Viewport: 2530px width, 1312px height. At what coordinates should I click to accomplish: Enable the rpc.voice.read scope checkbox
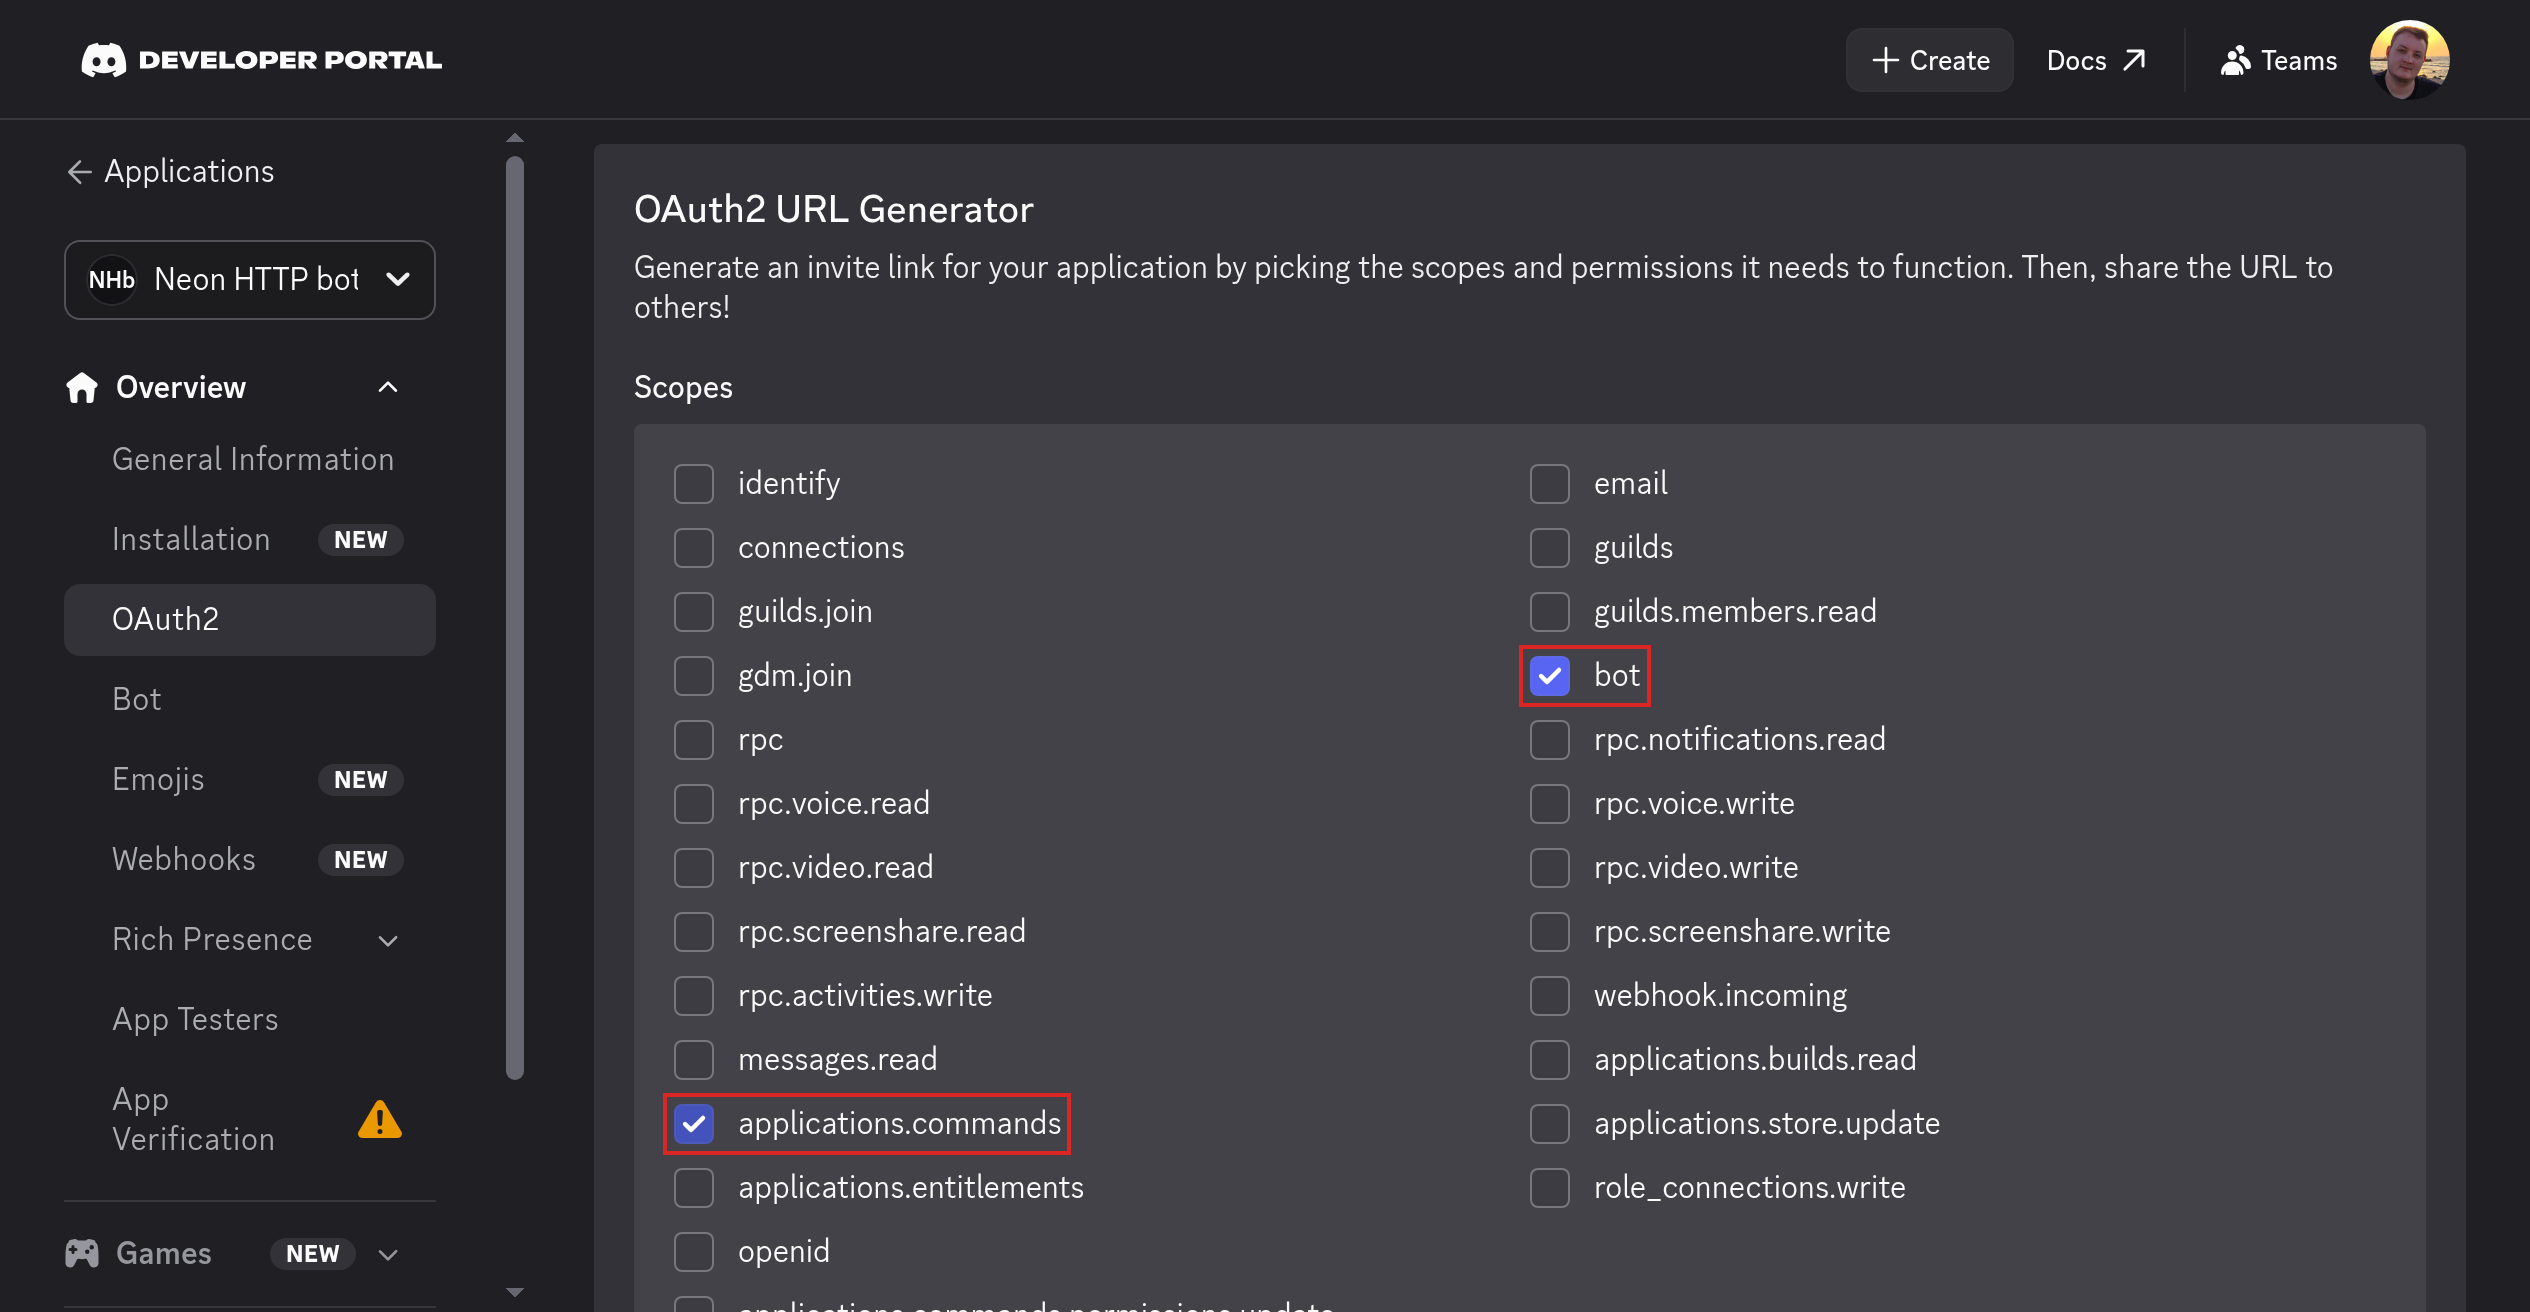click(694, 804)
